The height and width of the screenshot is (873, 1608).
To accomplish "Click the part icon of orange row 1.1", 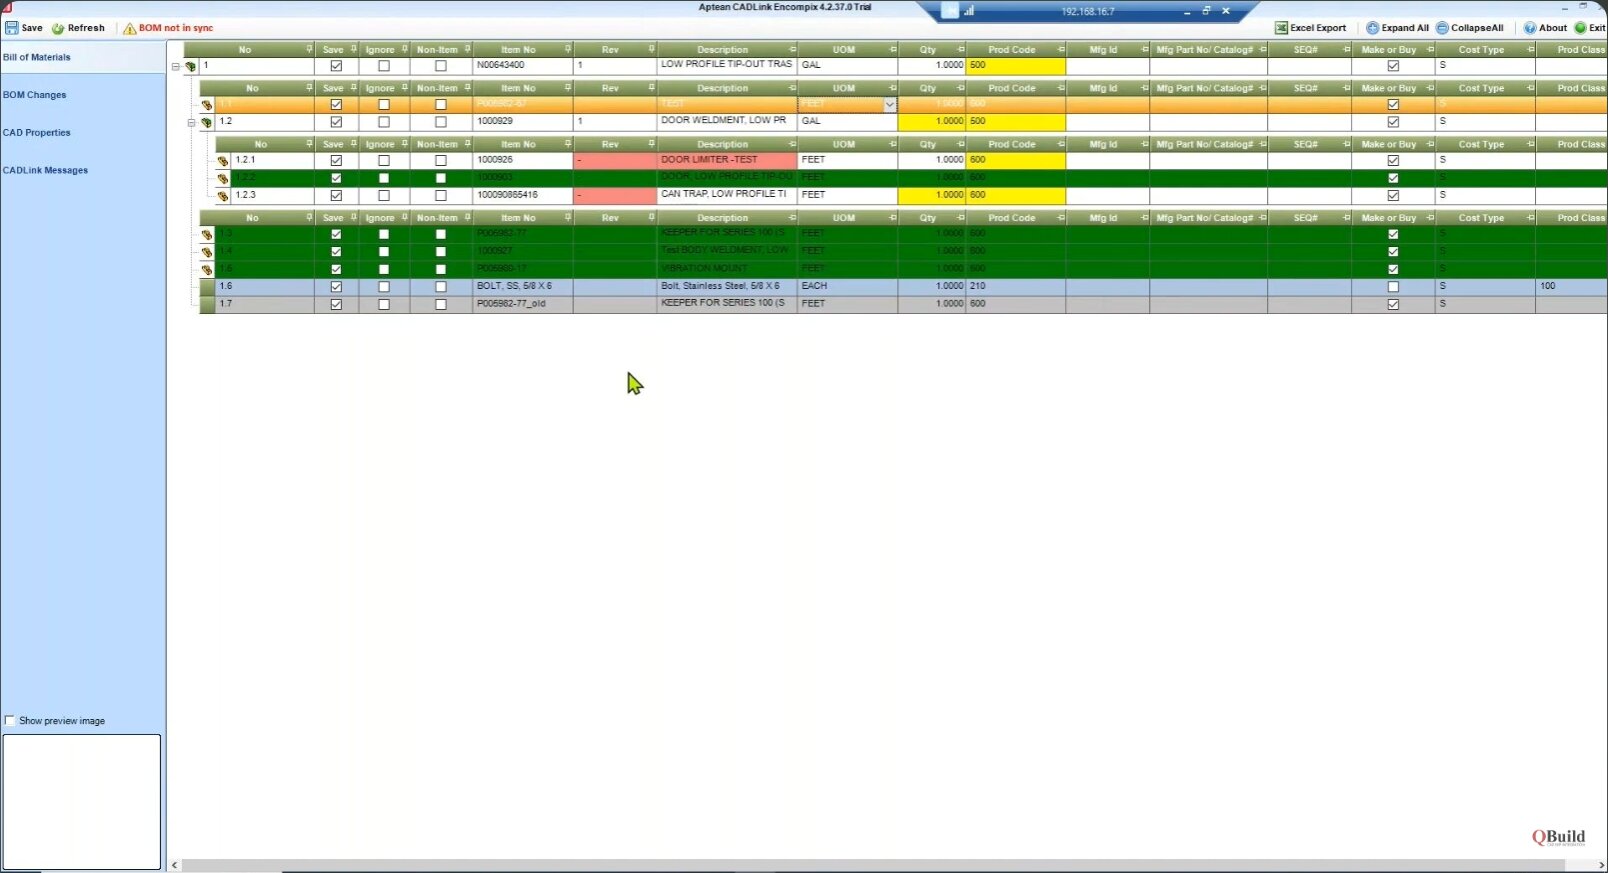I will (207, 105).
